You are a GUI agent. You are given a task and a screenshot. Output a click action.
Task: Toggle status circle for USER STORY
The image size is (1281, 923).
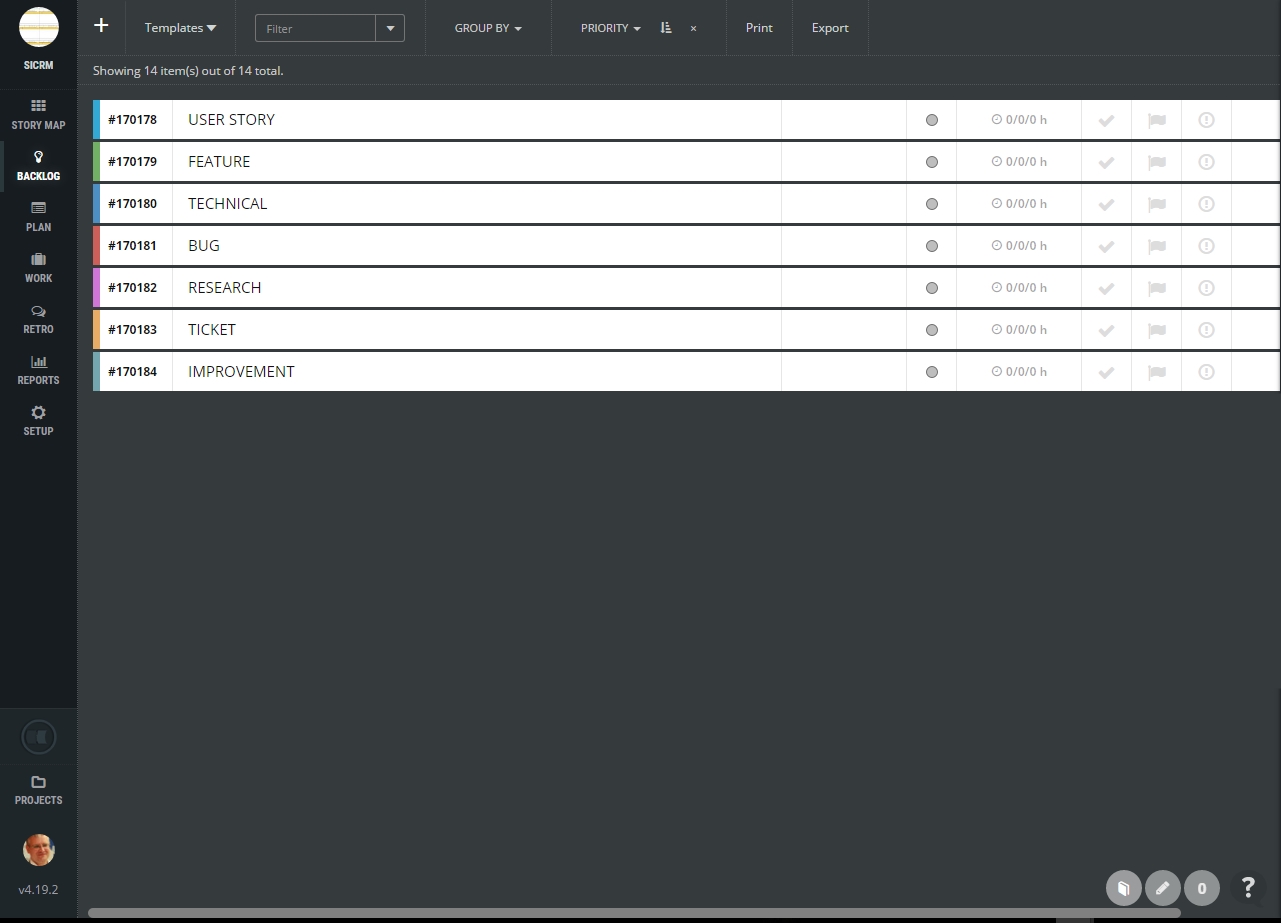932,120
